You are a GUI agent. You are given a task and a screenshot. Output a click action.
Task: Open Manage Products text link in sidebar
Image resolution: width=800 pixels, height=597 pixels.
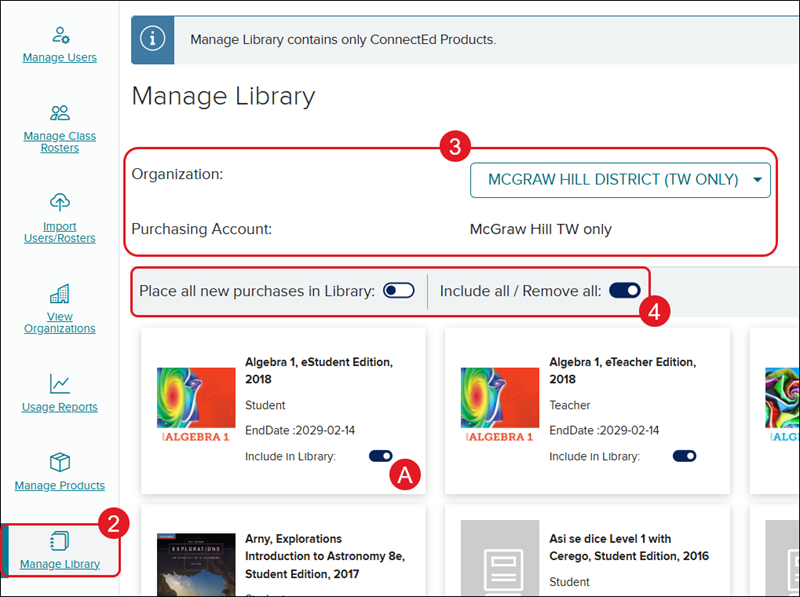click(60, 486)
